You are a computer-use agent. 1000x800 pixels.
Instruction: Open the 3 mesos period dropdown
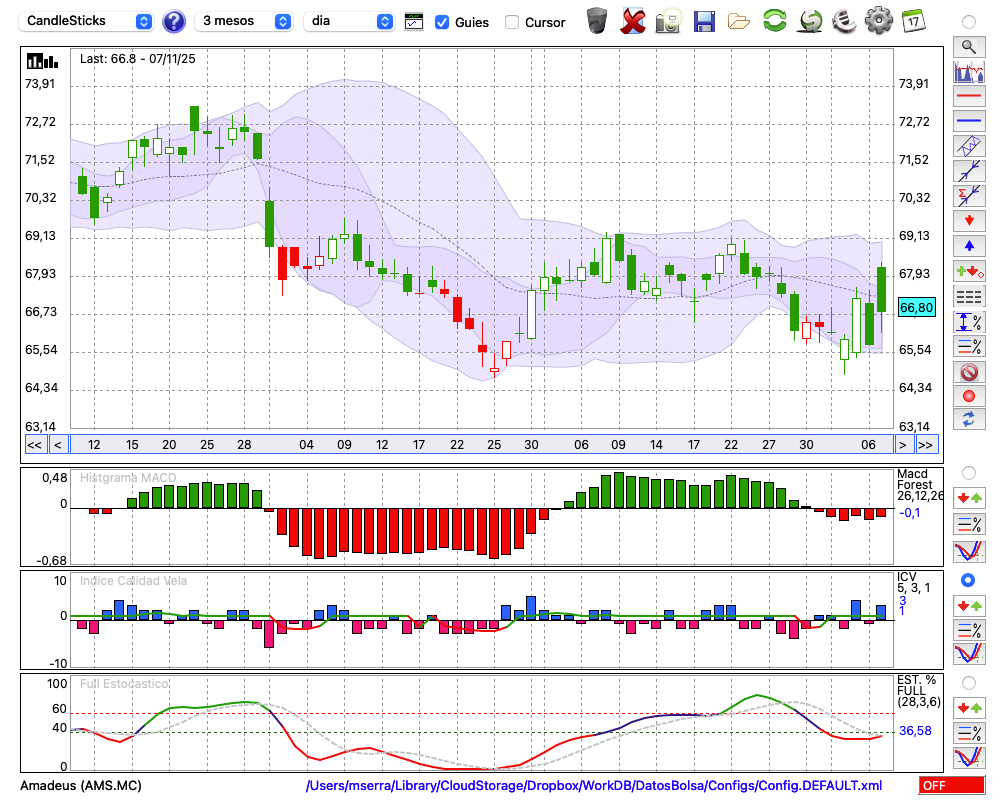point(243,21)
